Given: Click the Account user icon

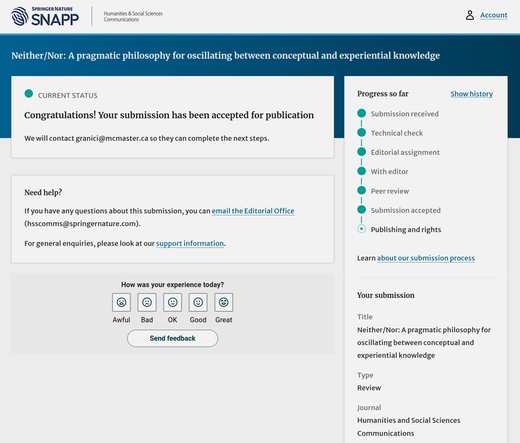Looking at the screenshot, I should click(x=470, y=15).
